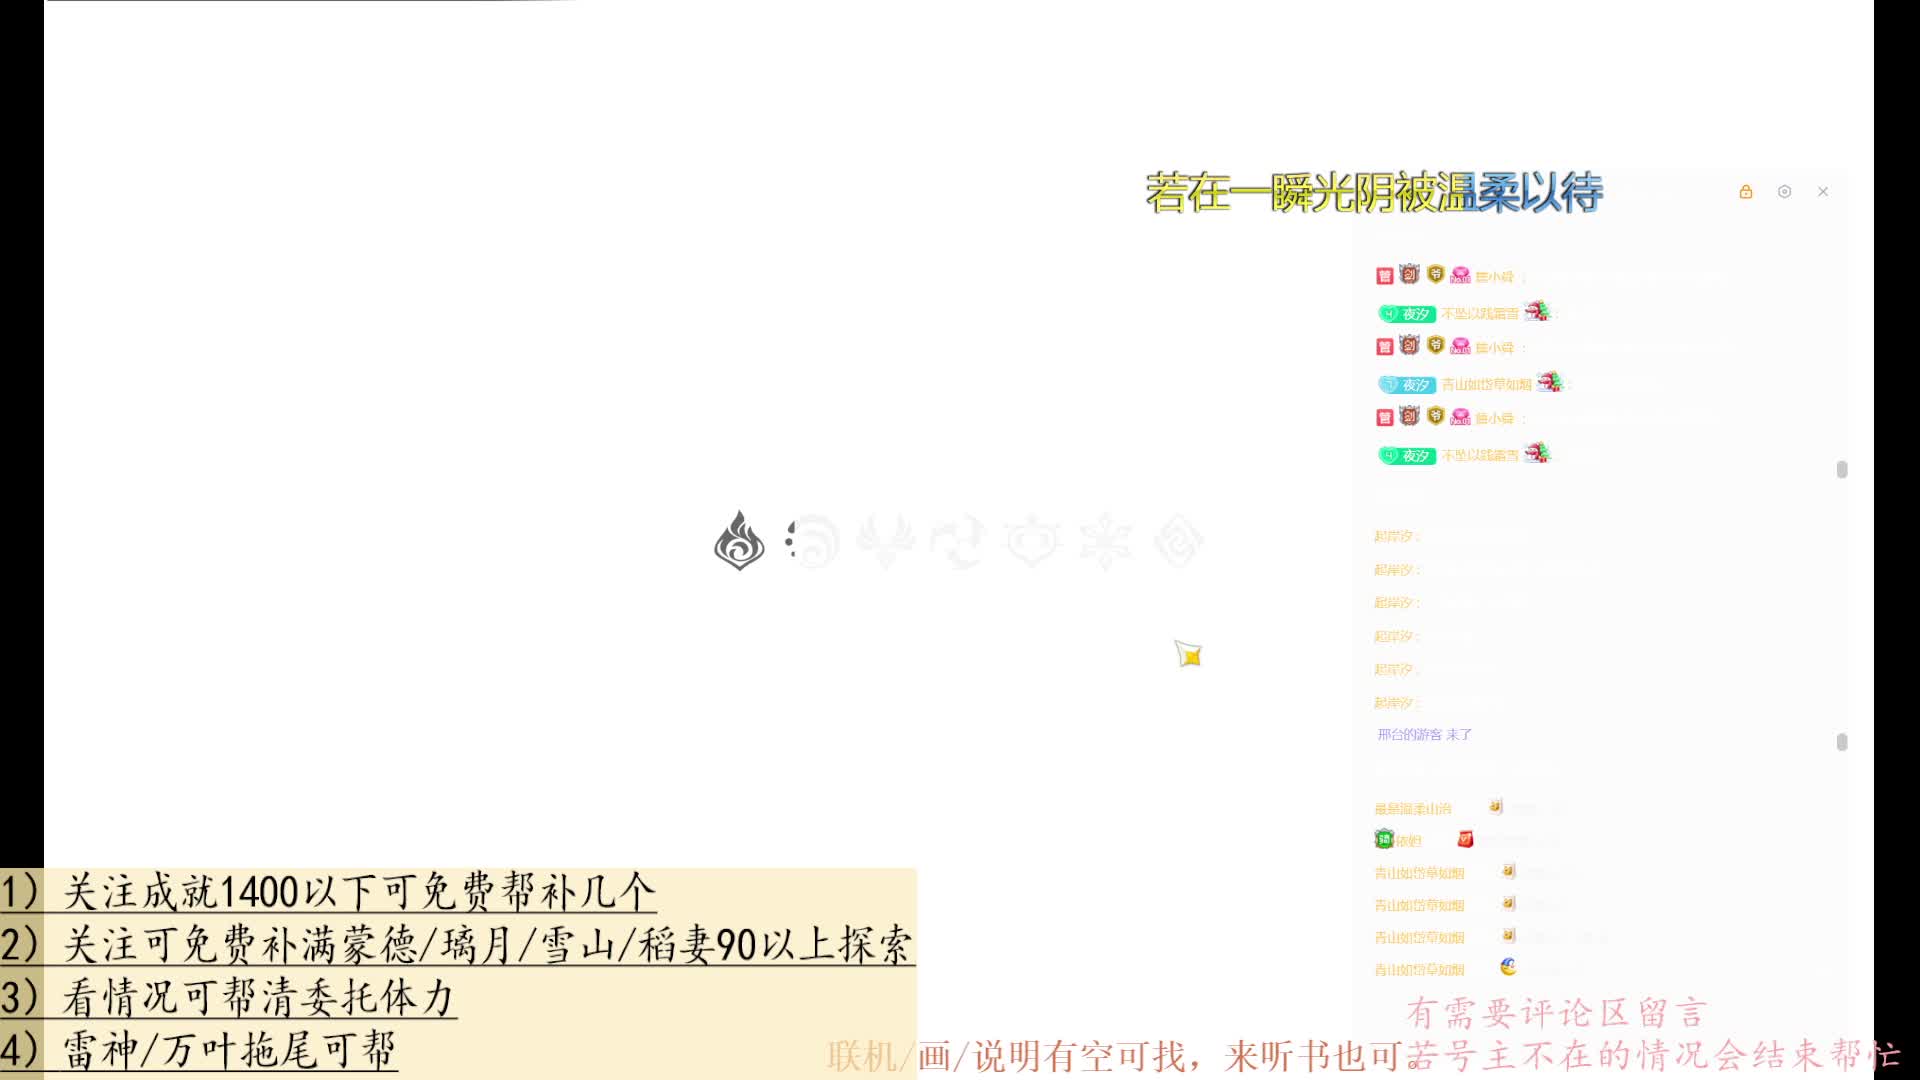Image resolution: width=1920 pixels, height=1080 pixels.
Task: Click the blue 夜汐 fan badge
Action: click(1407, 385)
